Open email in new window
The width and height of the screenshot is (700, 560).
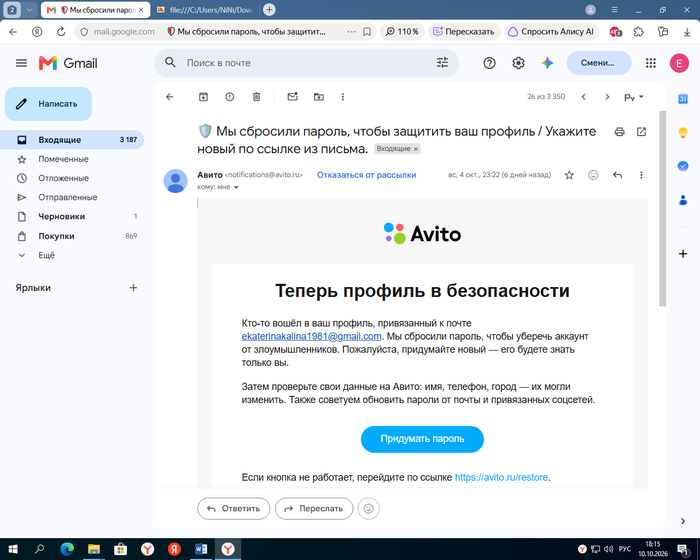[x=642, y=132]
